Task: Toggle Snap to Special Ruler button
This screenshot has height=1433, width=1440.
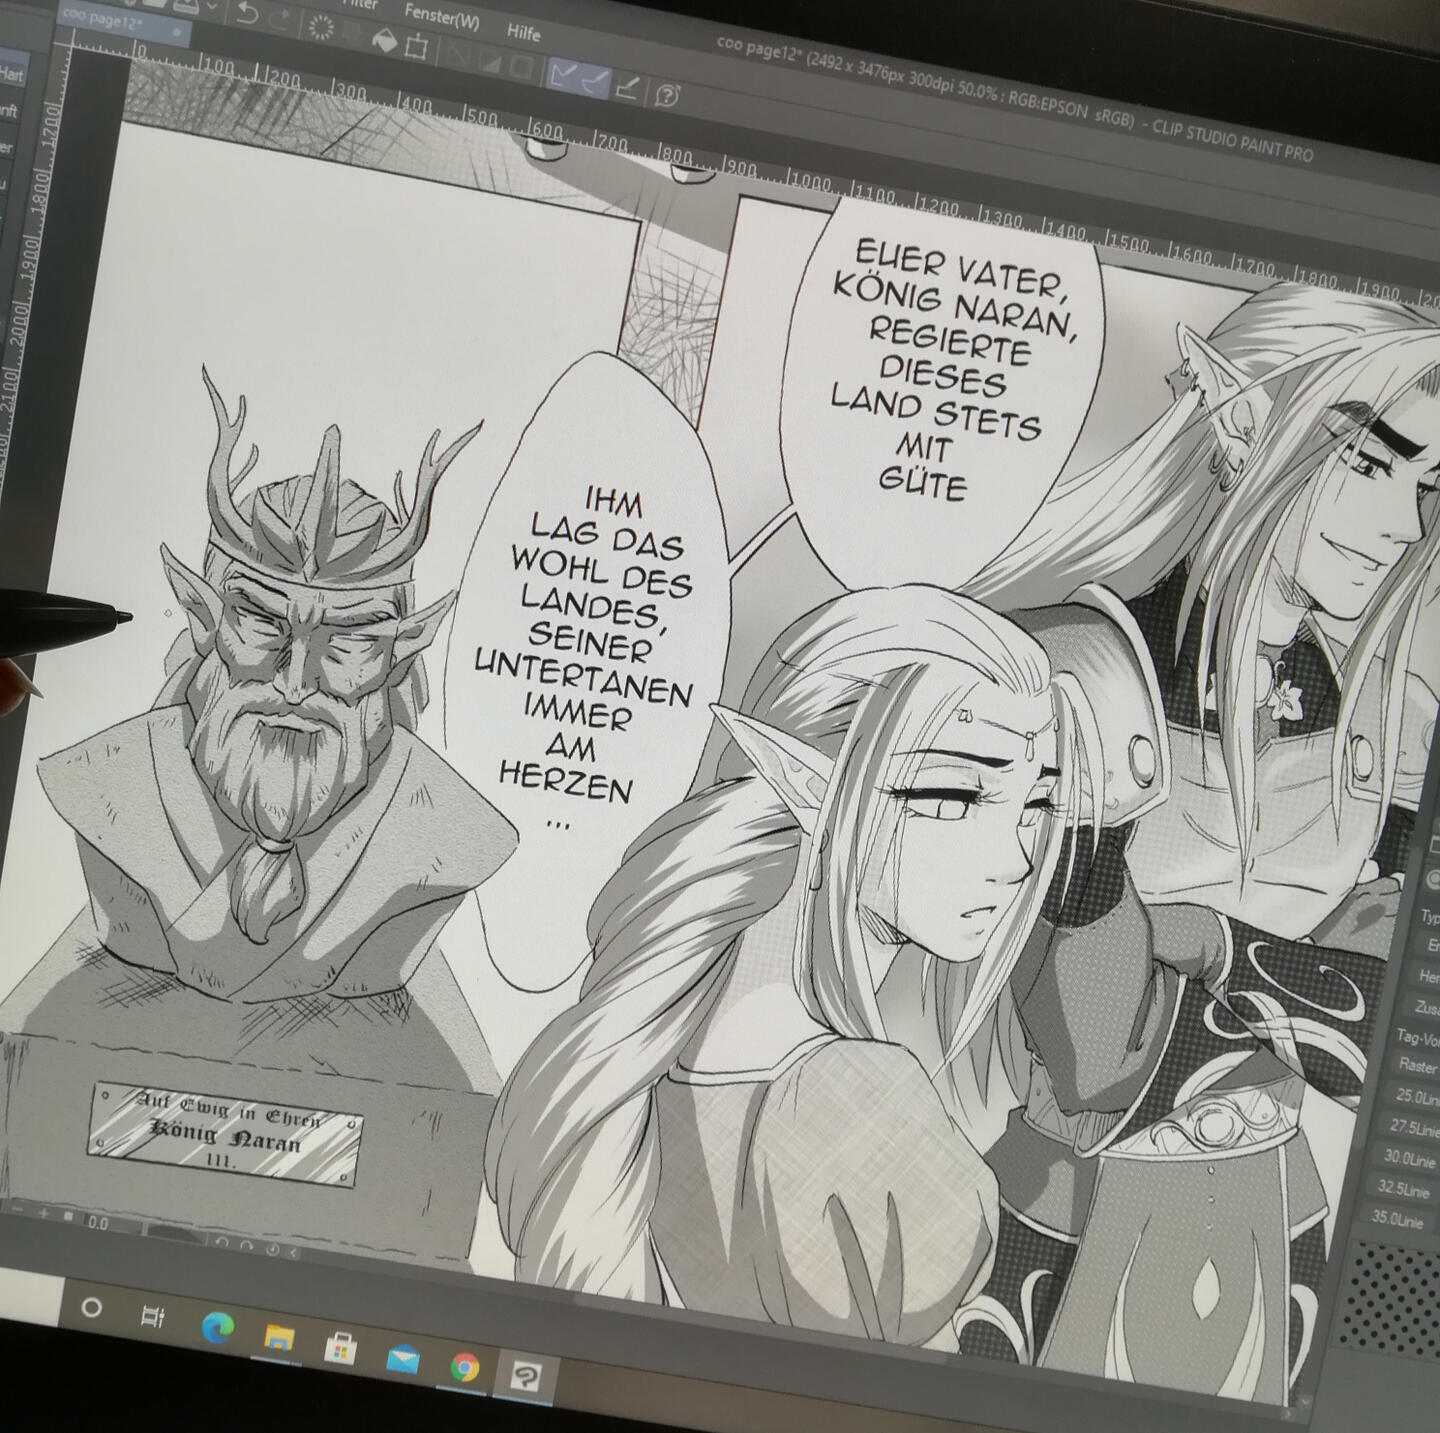Action: 596,80
